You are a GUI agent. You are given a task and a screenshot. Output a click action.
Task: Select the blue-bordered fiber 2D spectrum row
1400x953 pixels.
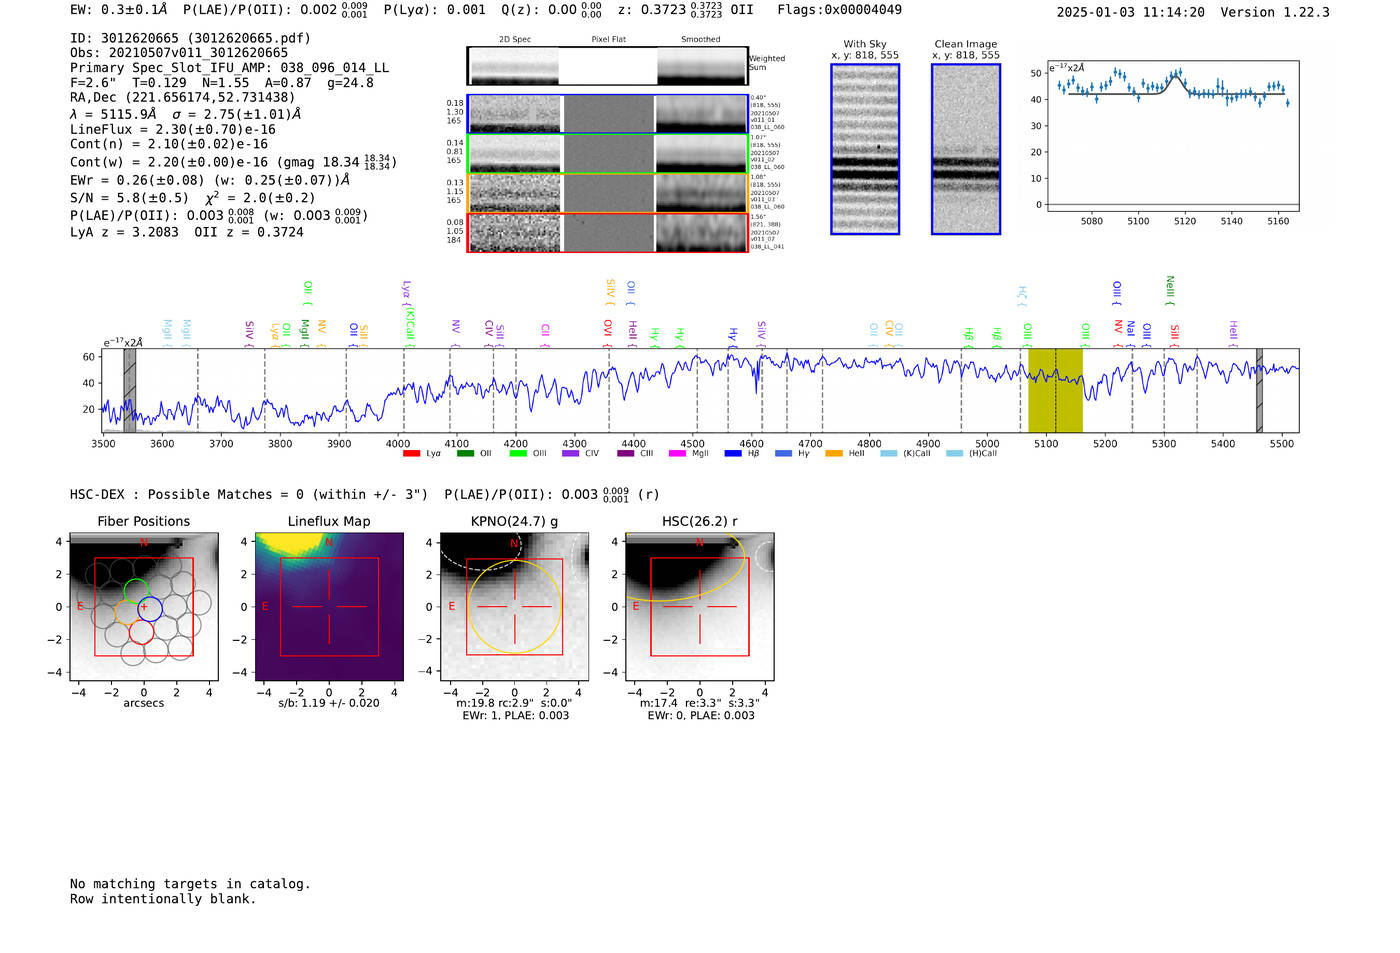point(608,114)
